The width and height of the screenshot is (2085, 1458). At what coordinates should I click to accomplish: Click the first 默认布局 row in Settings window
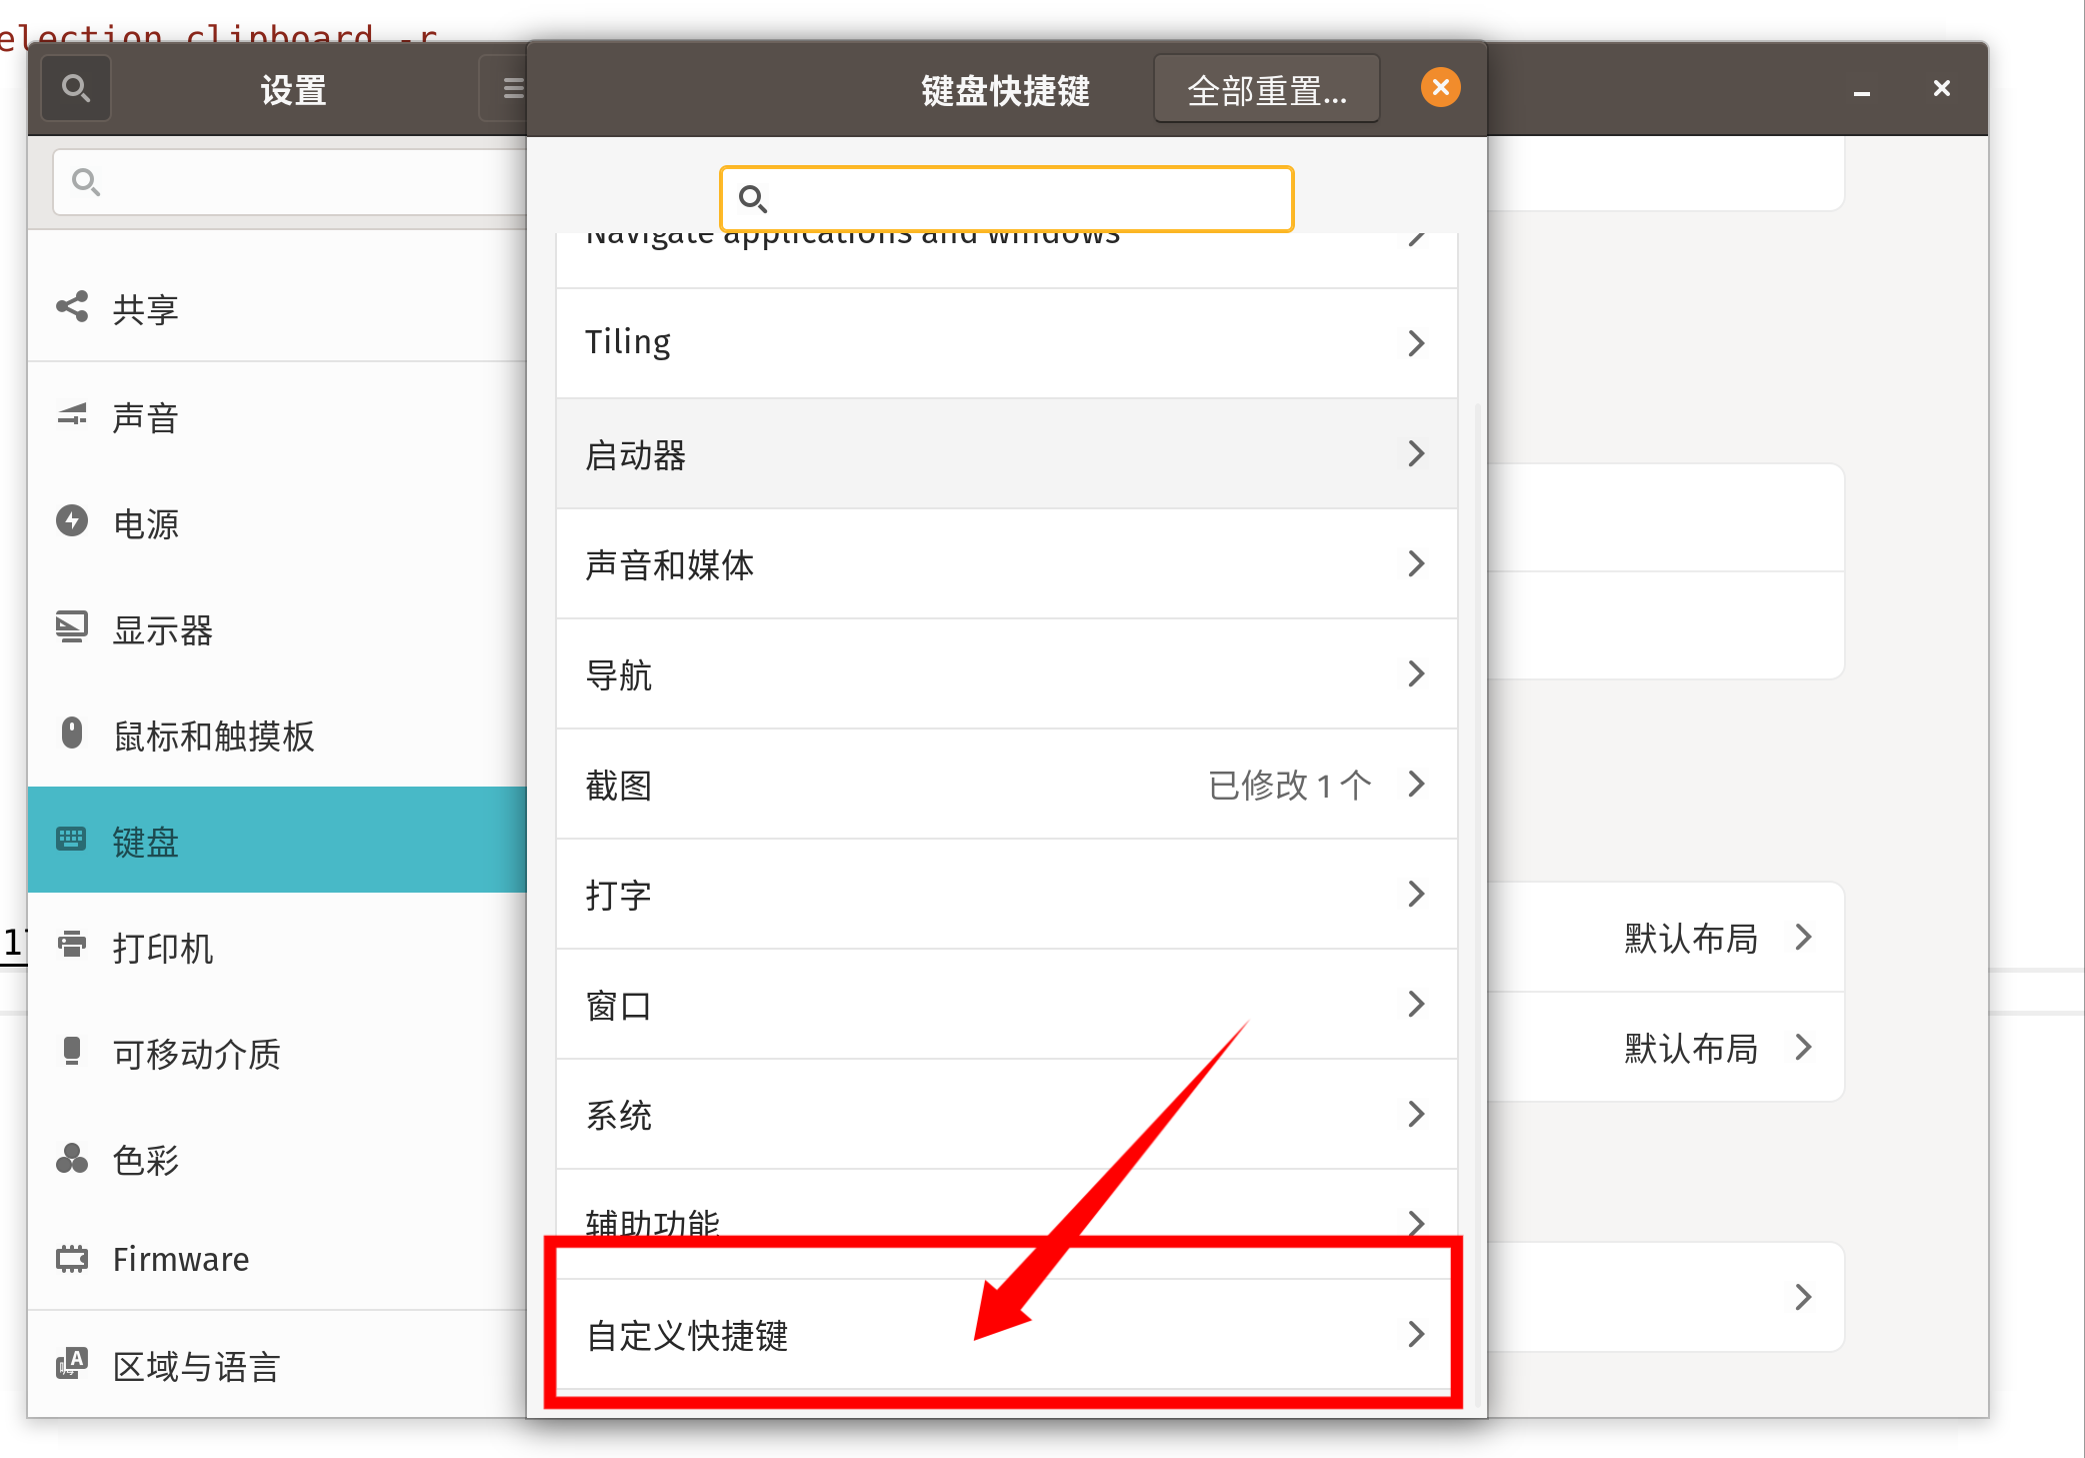(1666, 937)
